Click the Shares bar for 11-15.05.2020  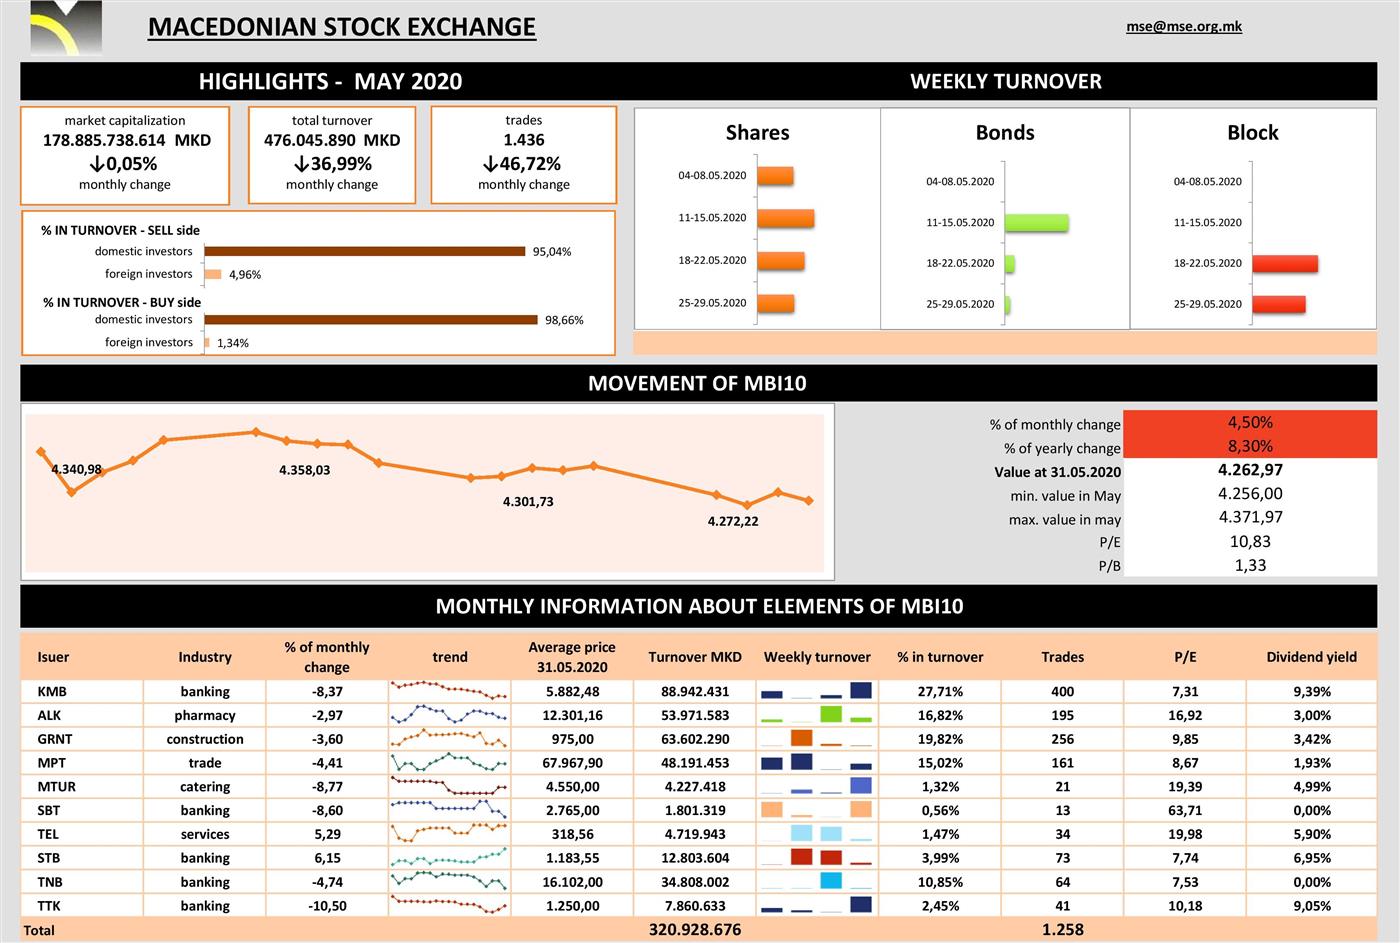(785, 218)
